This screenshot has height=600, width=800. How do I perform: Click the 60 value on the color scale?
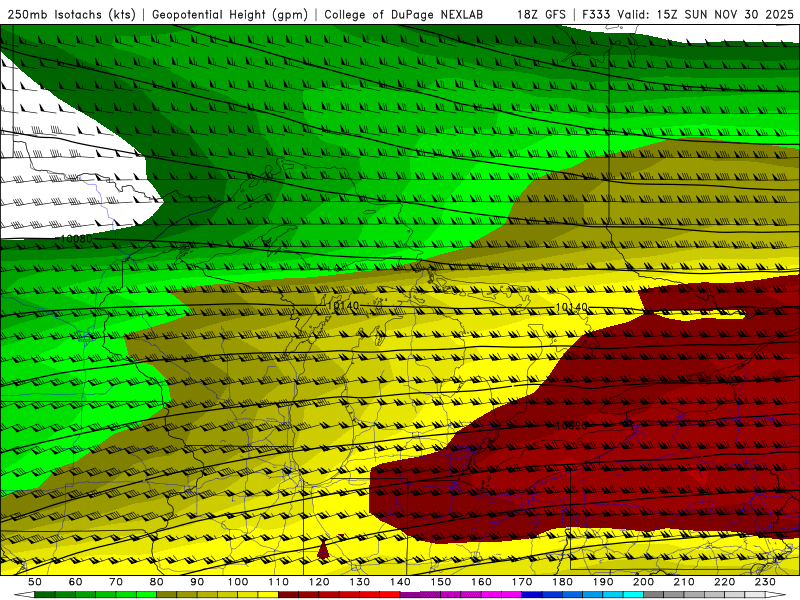pyautogui.click(x=75, y=582)
